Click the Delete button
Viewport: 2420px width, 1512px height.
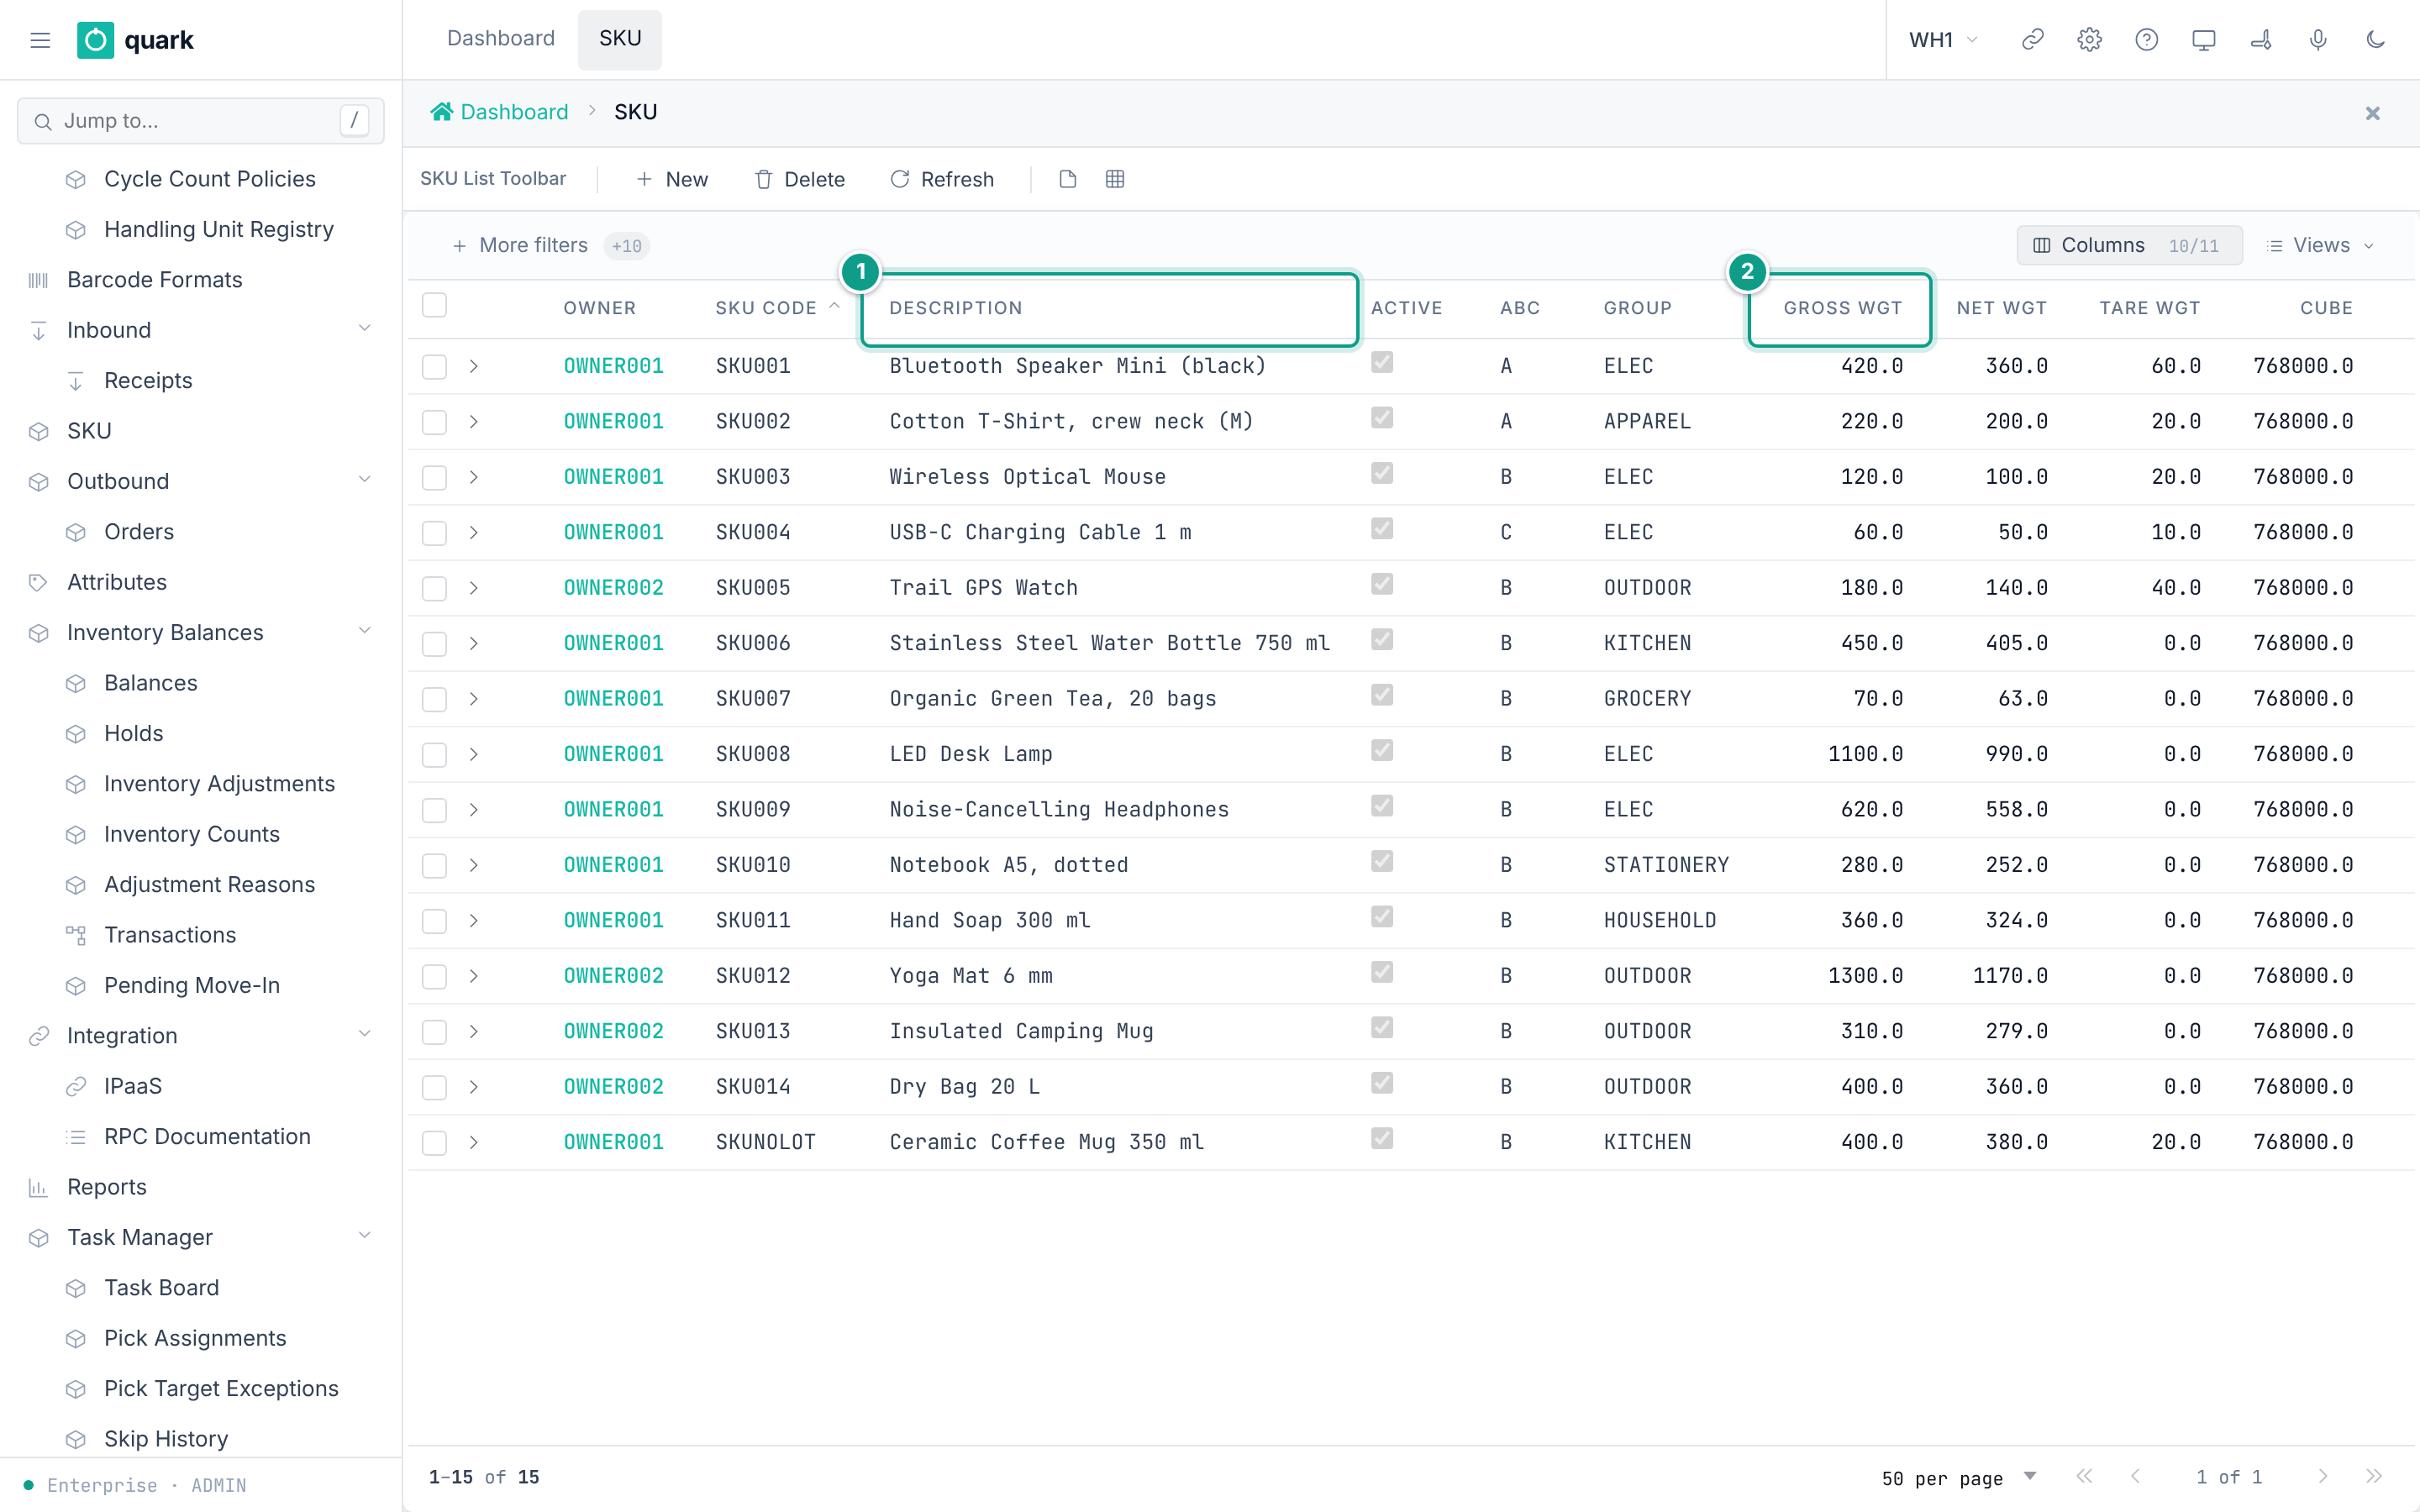tap(799, 179)
